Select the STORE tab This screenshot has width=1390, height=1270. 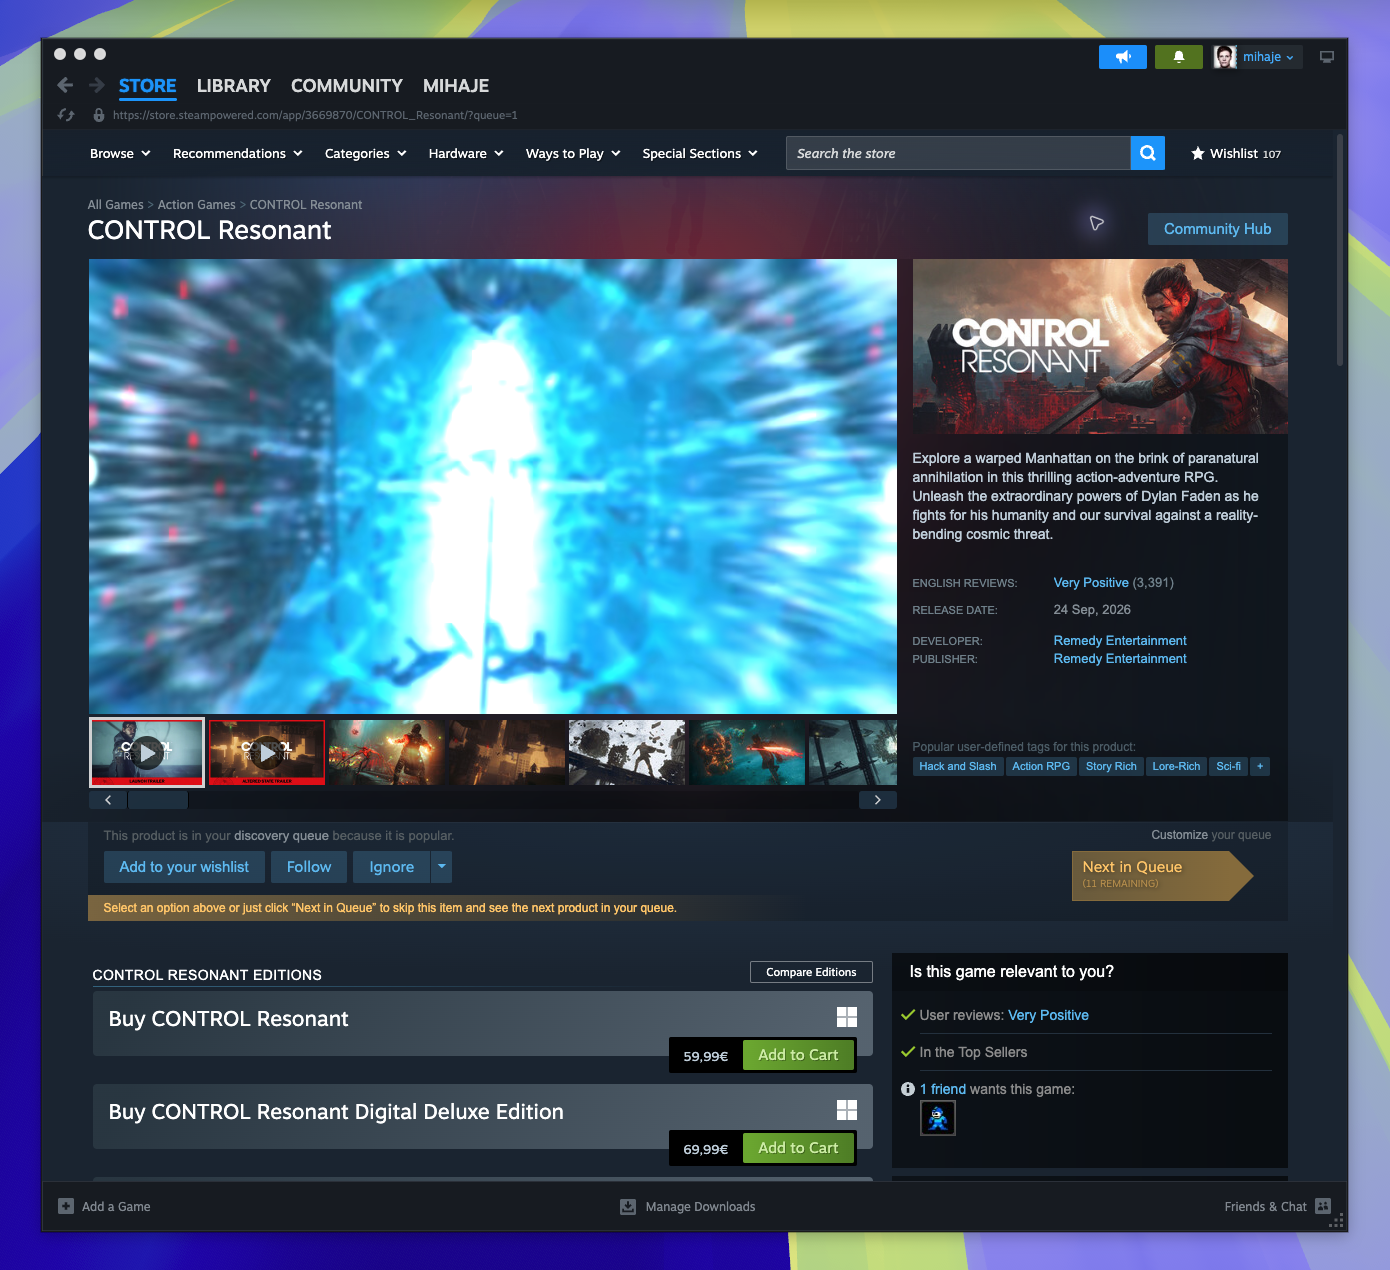[148, 86]
